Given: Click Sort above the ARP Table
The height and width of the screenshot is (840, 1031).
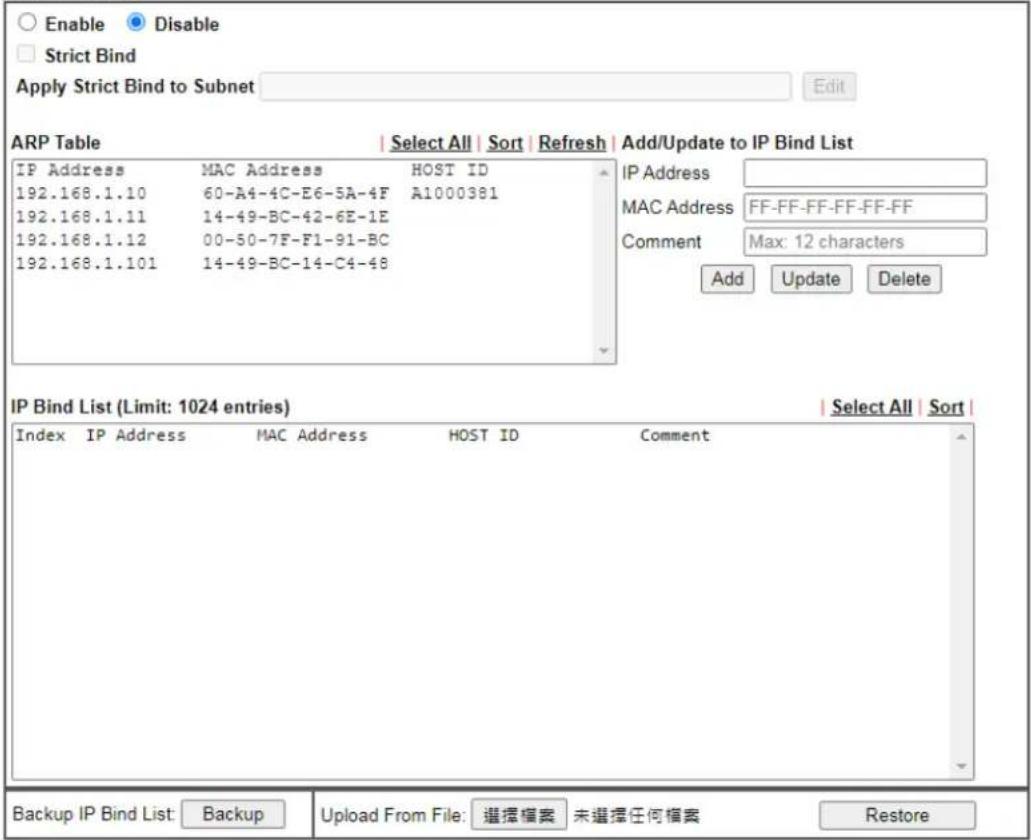Looking at the screenshot, I should point(505,143).
